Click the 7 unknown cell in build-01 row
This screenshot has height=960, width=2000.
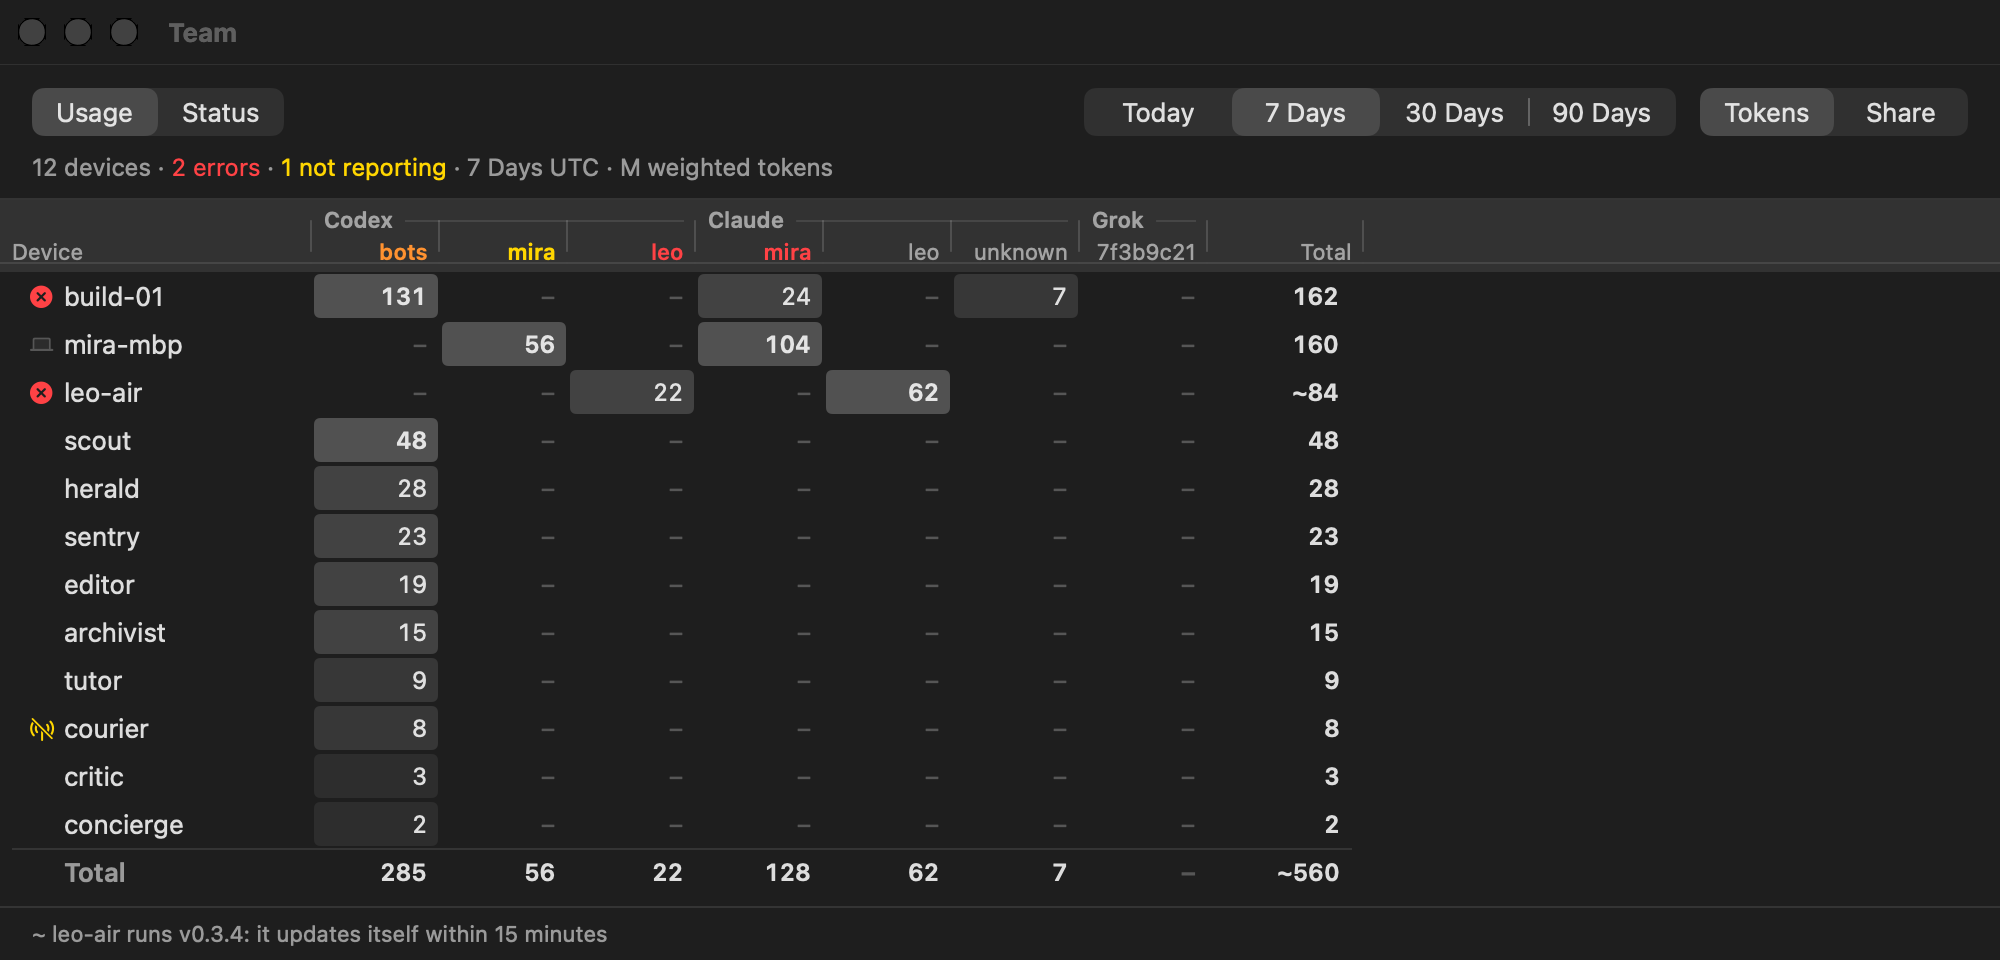[1016, 296]
